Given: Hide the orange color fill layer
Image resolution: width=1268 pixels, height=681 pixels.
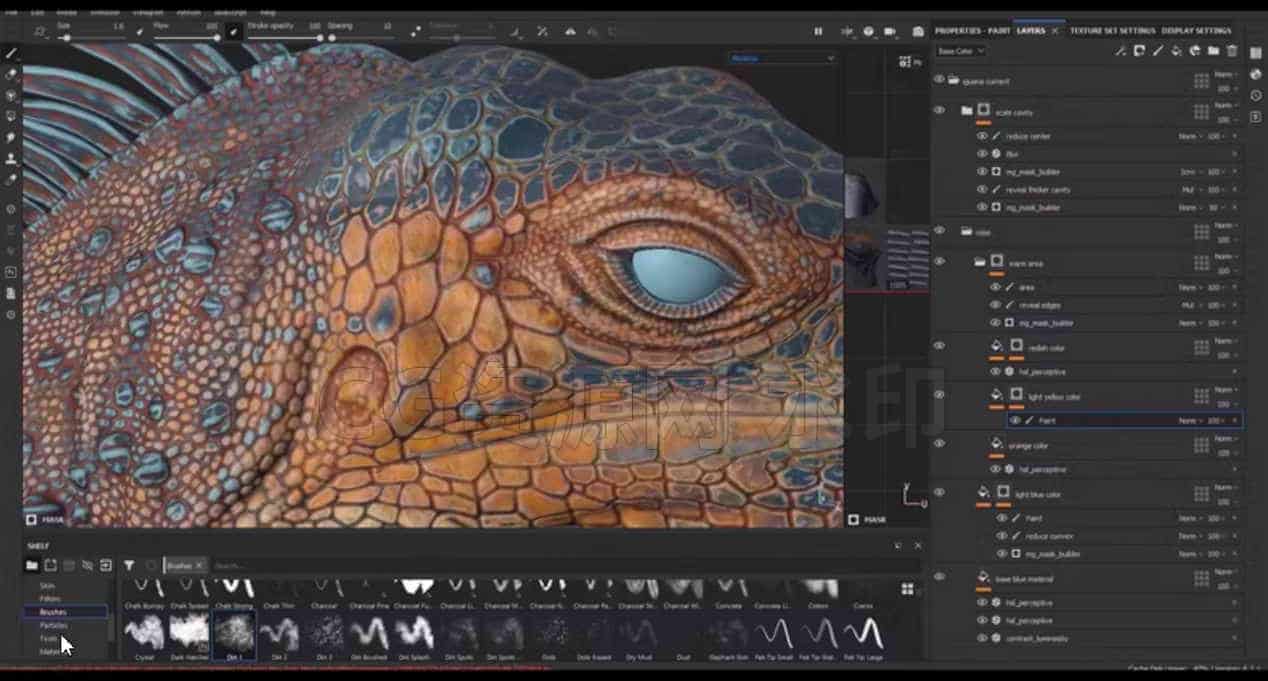Looking at the screenshot, I should 939,443.
